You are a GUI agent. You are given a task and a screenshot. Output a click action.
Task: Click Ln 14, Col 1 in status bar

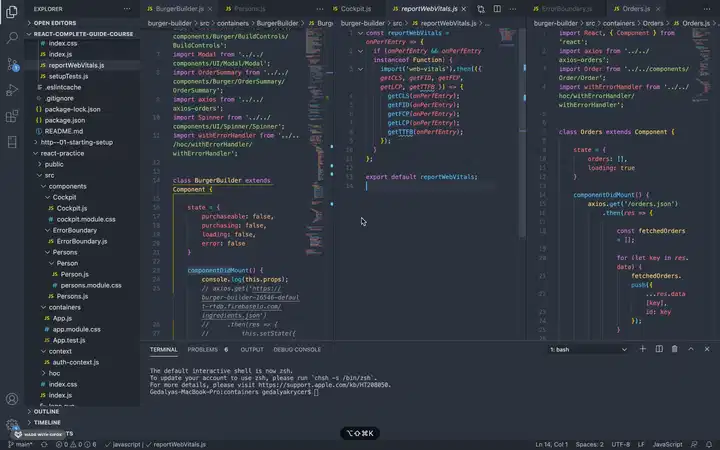click(x=551, y=444)
